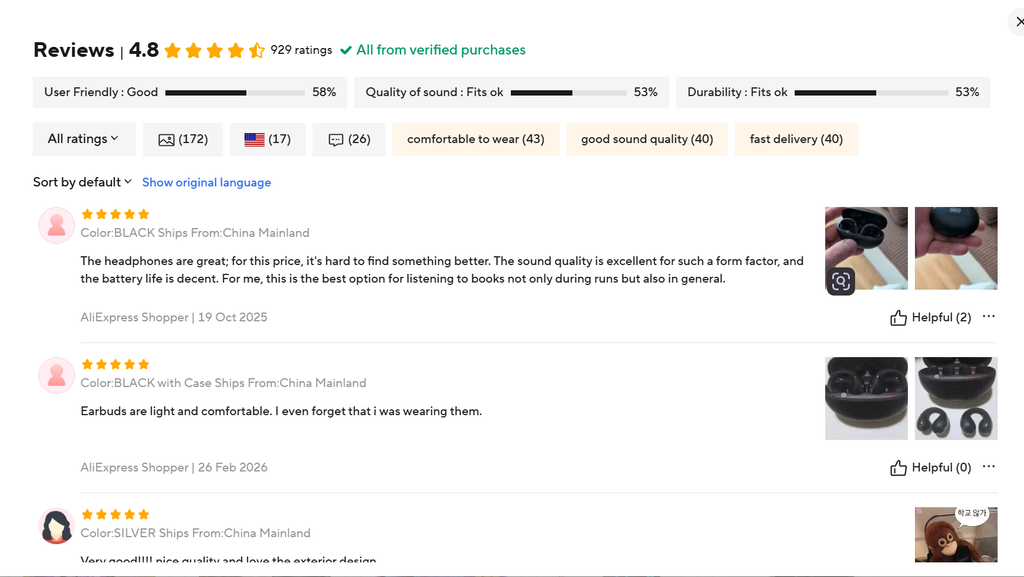Click the User Friendly rating bar
Viewport: 1024px width, 577px height.
click(234, 93)
